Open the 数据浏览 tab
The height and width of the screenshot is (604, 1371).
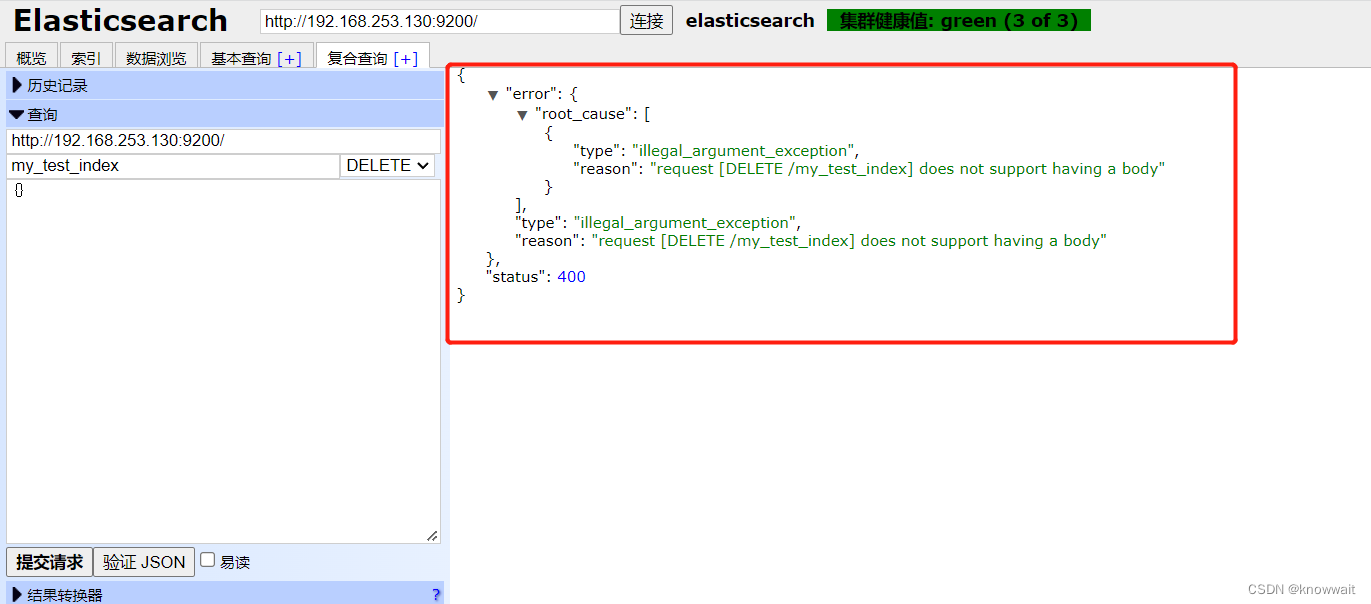point(156,58)
